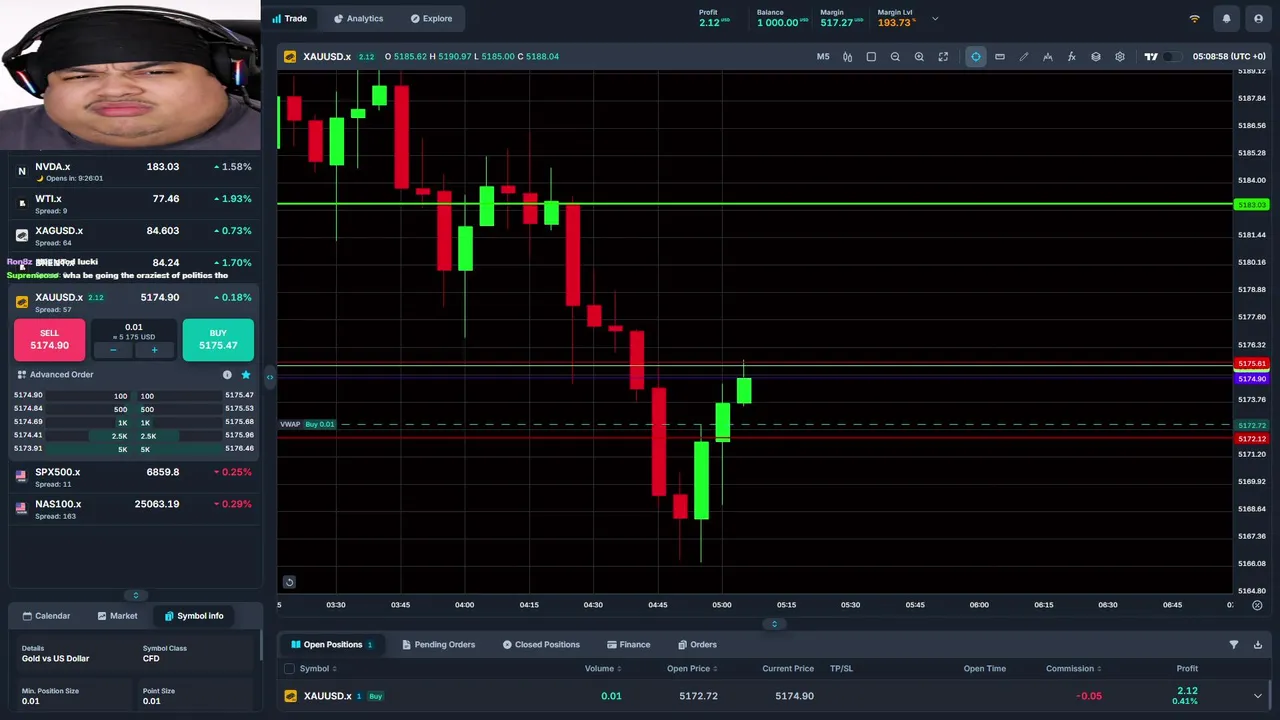Screen dimensions: 1280x720
Task: Click the 5183.03 green price level label
Action: tap(1252, 205)
